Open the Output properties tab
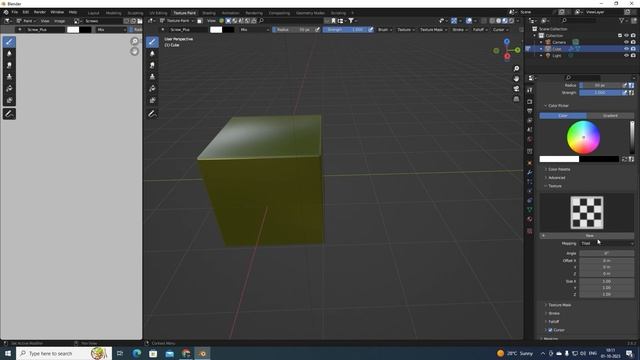 pos(529,111)
